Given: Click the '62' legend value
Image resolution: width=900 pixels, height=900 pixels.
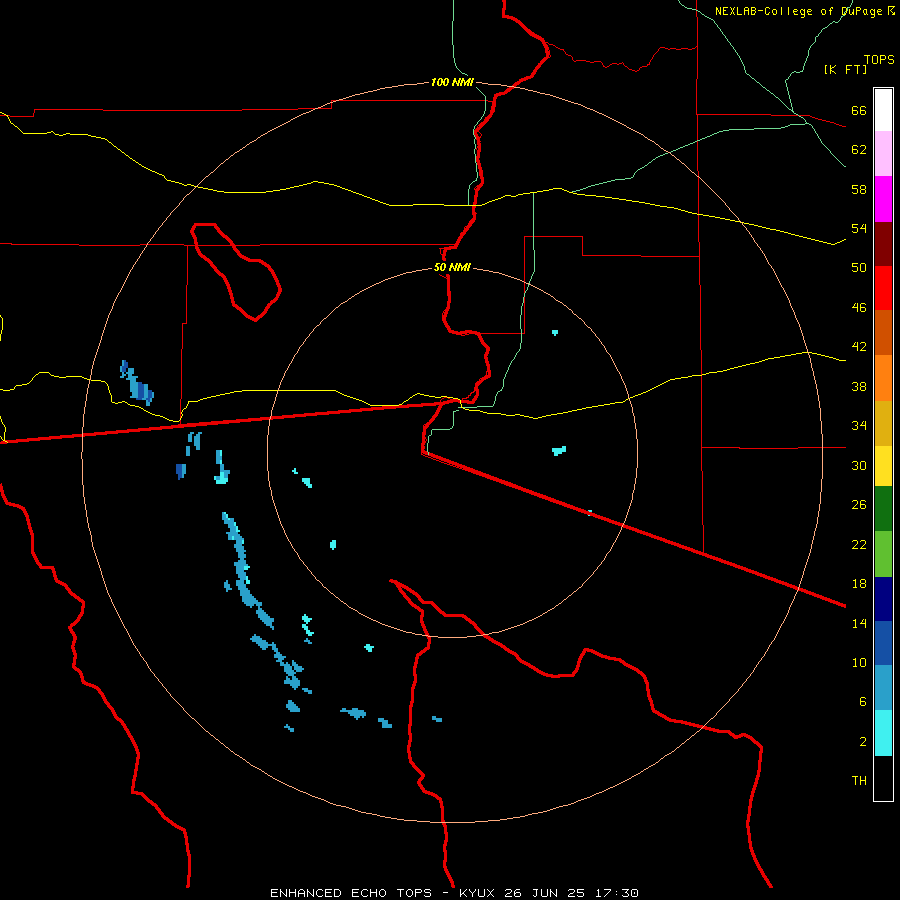Looking at the screenshot, I should click(859, 149).
